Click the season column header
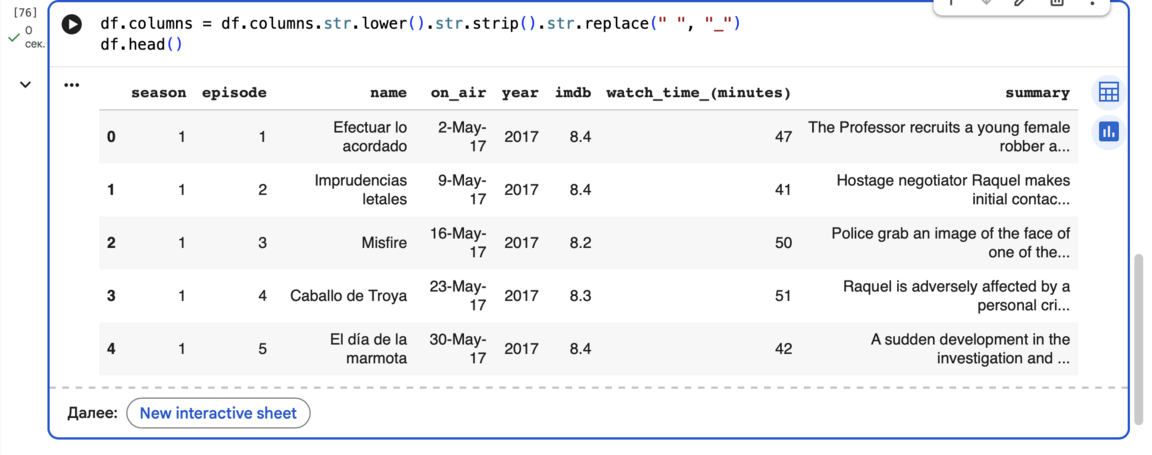The width and height of the screenshot is (1152, 455). coord(158,93)
